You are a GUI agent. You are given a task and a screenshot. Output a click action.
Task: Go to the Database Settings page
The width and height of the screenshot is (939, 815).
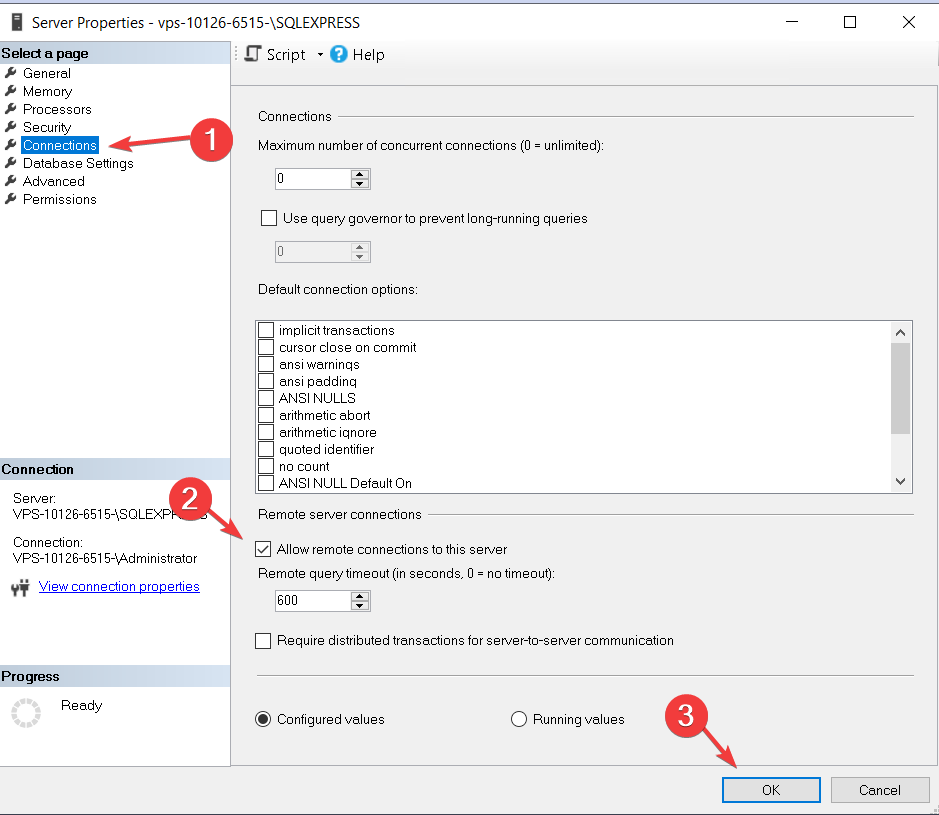coord(78,163)
